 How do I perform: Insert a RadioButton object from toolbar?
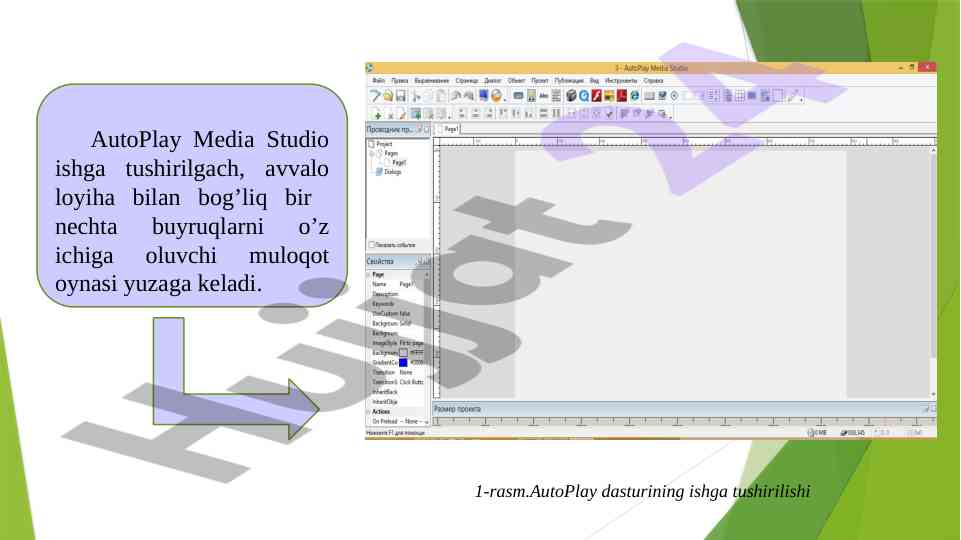(x=675, y=96)
